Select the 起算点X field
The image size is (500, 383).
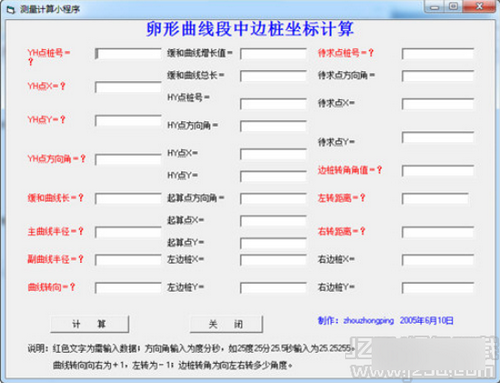273,221
